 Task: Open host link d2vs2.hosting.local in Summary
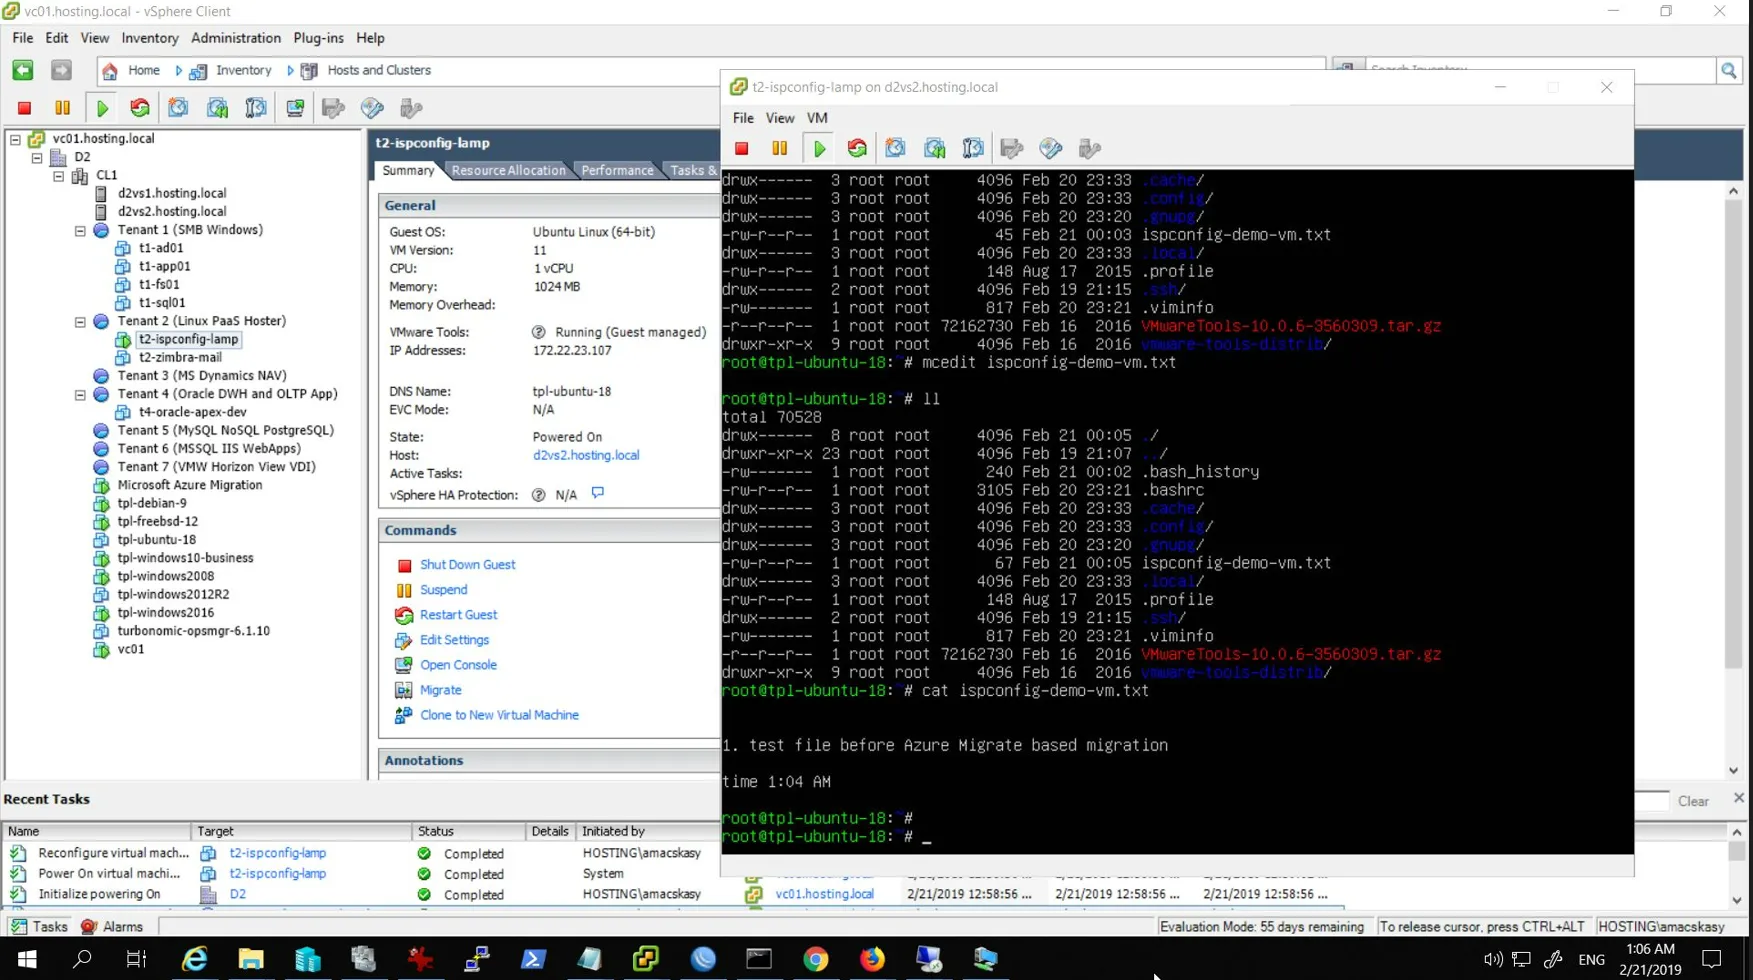click(586, 455)
